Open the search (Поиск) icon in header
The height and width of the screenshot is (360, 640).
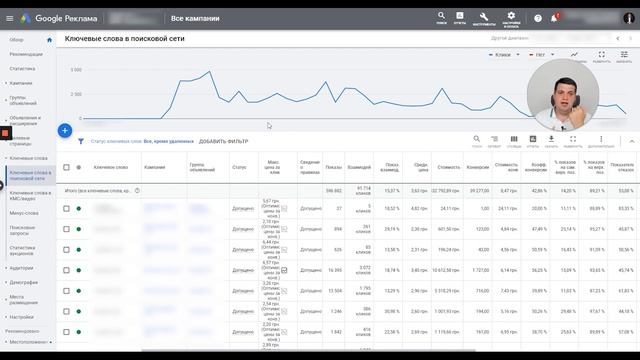point(441,18)
